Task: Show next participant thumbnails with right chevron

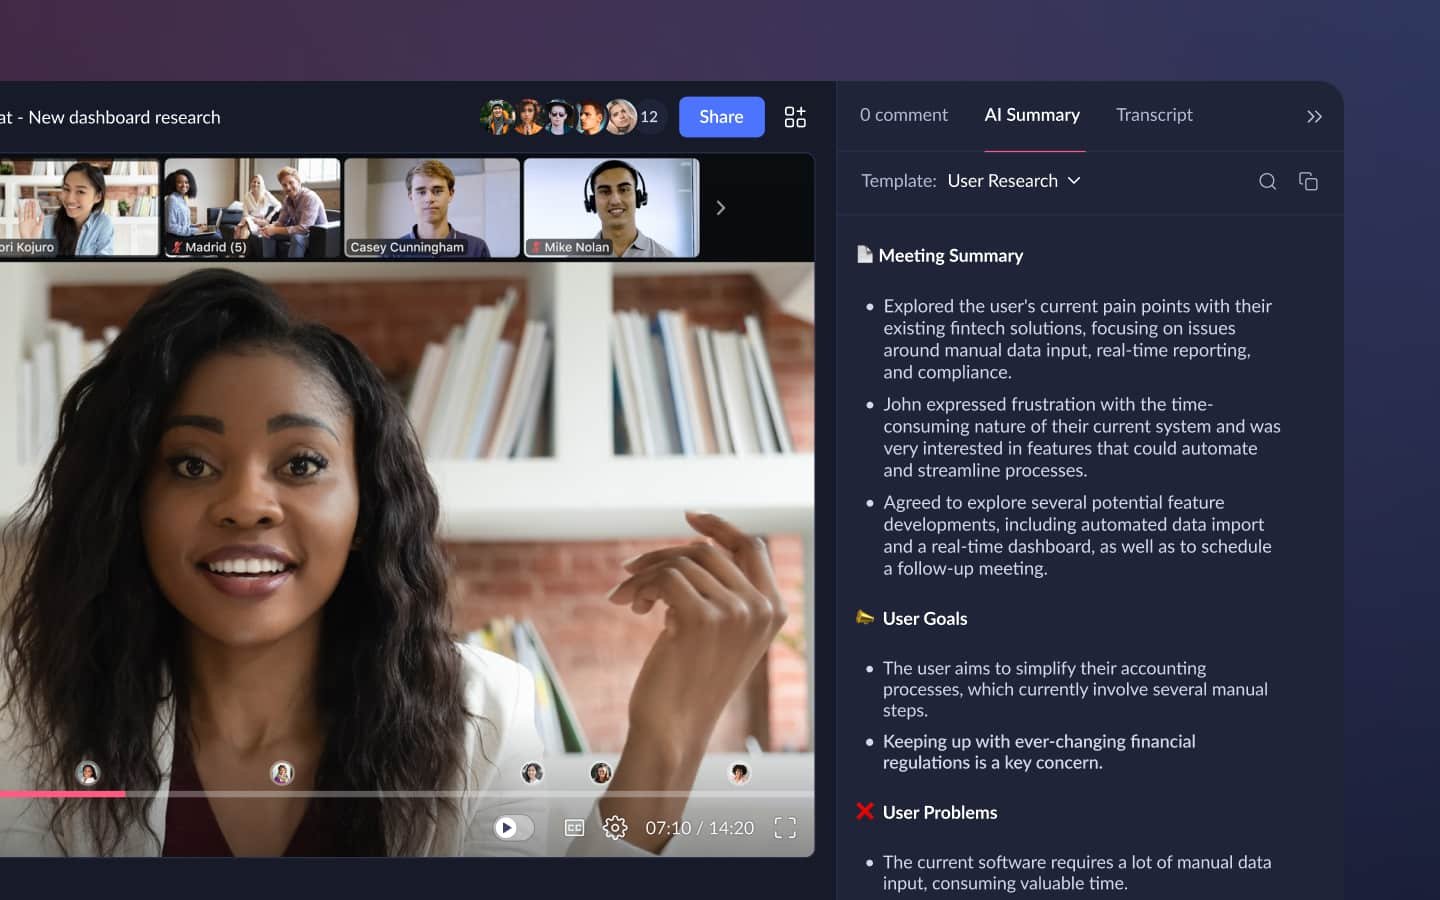Action: point(720,208)
